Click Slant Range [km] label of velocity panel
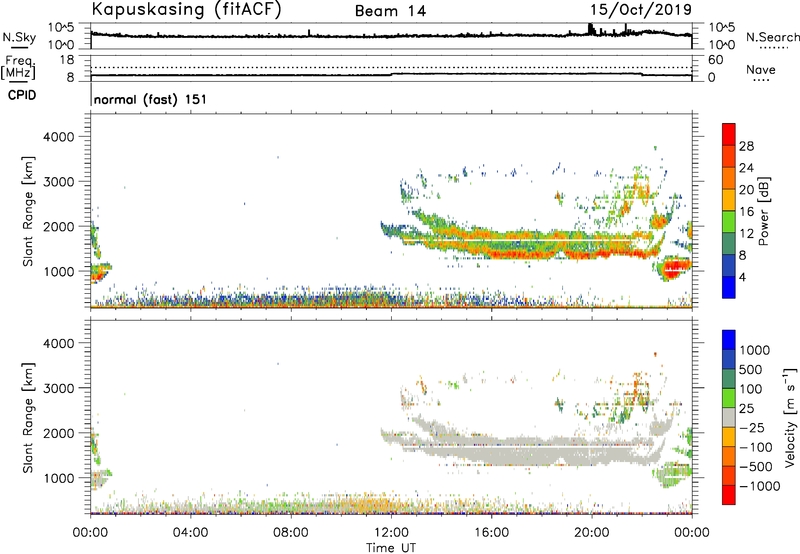 pyautogui.click(x=28, y=418)
